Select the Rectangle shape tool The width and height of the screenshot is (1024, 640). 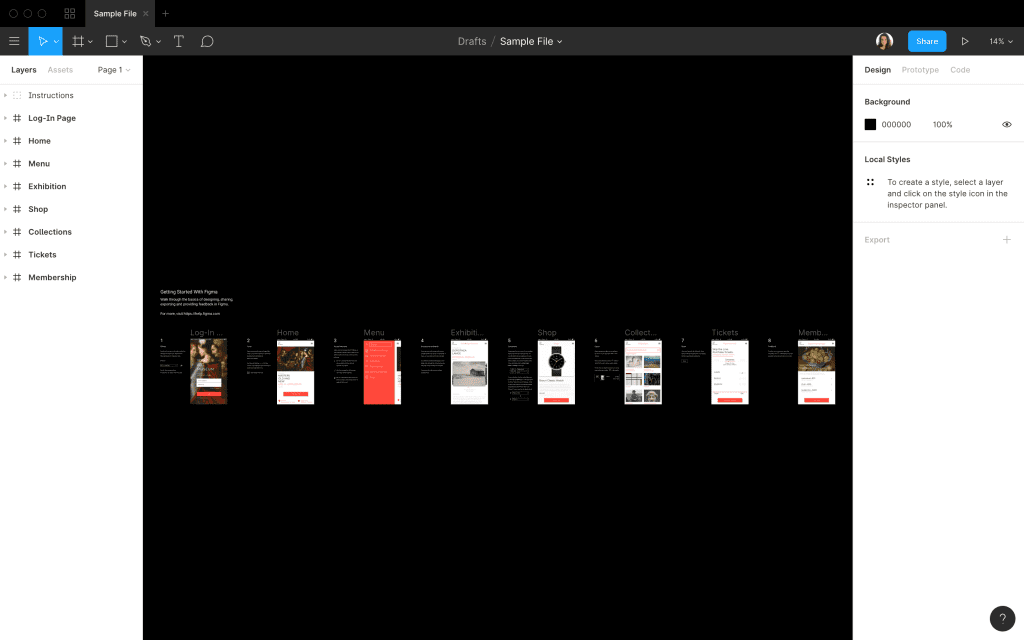[112, 41]
